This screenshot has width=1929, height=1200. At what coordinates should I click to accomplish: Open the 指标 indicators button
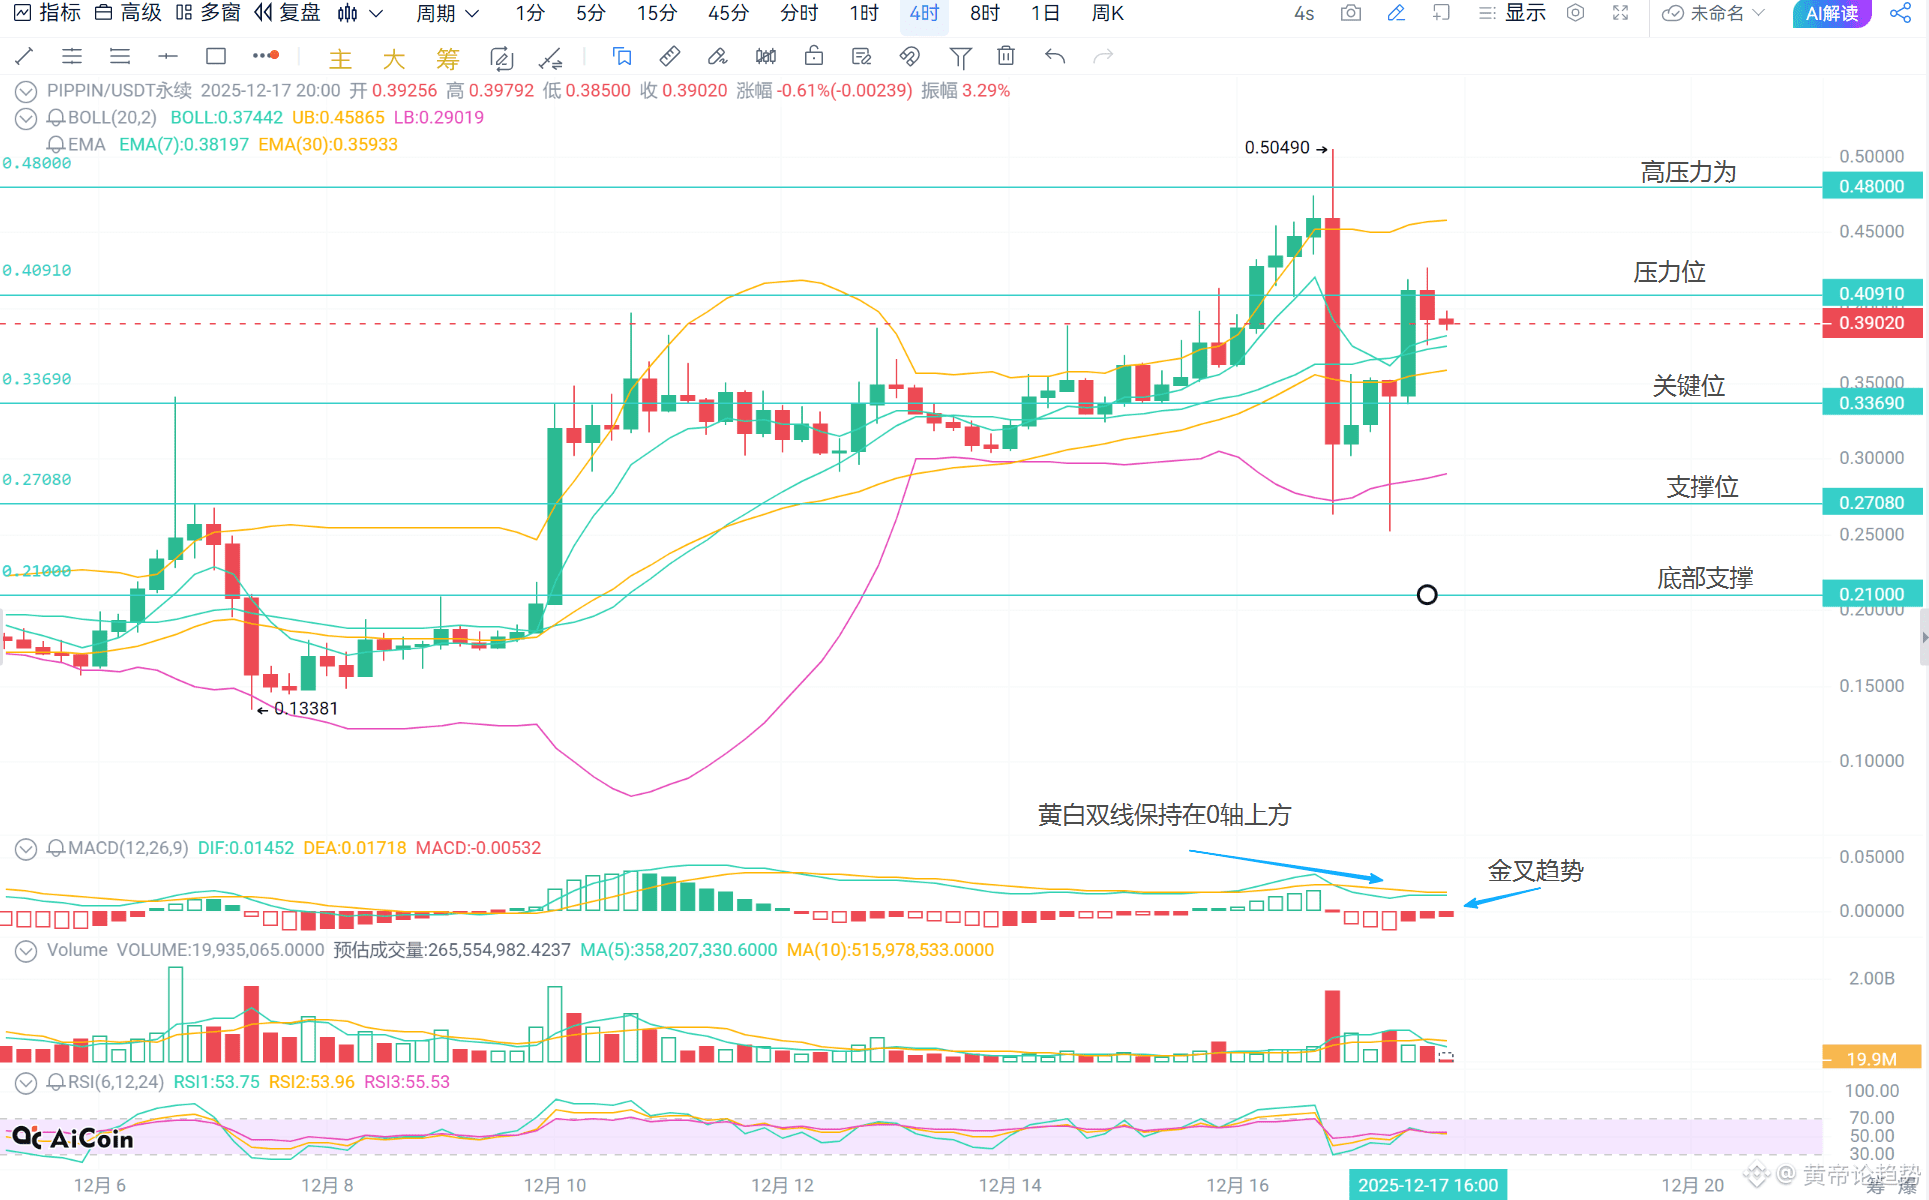click(48, 14)
